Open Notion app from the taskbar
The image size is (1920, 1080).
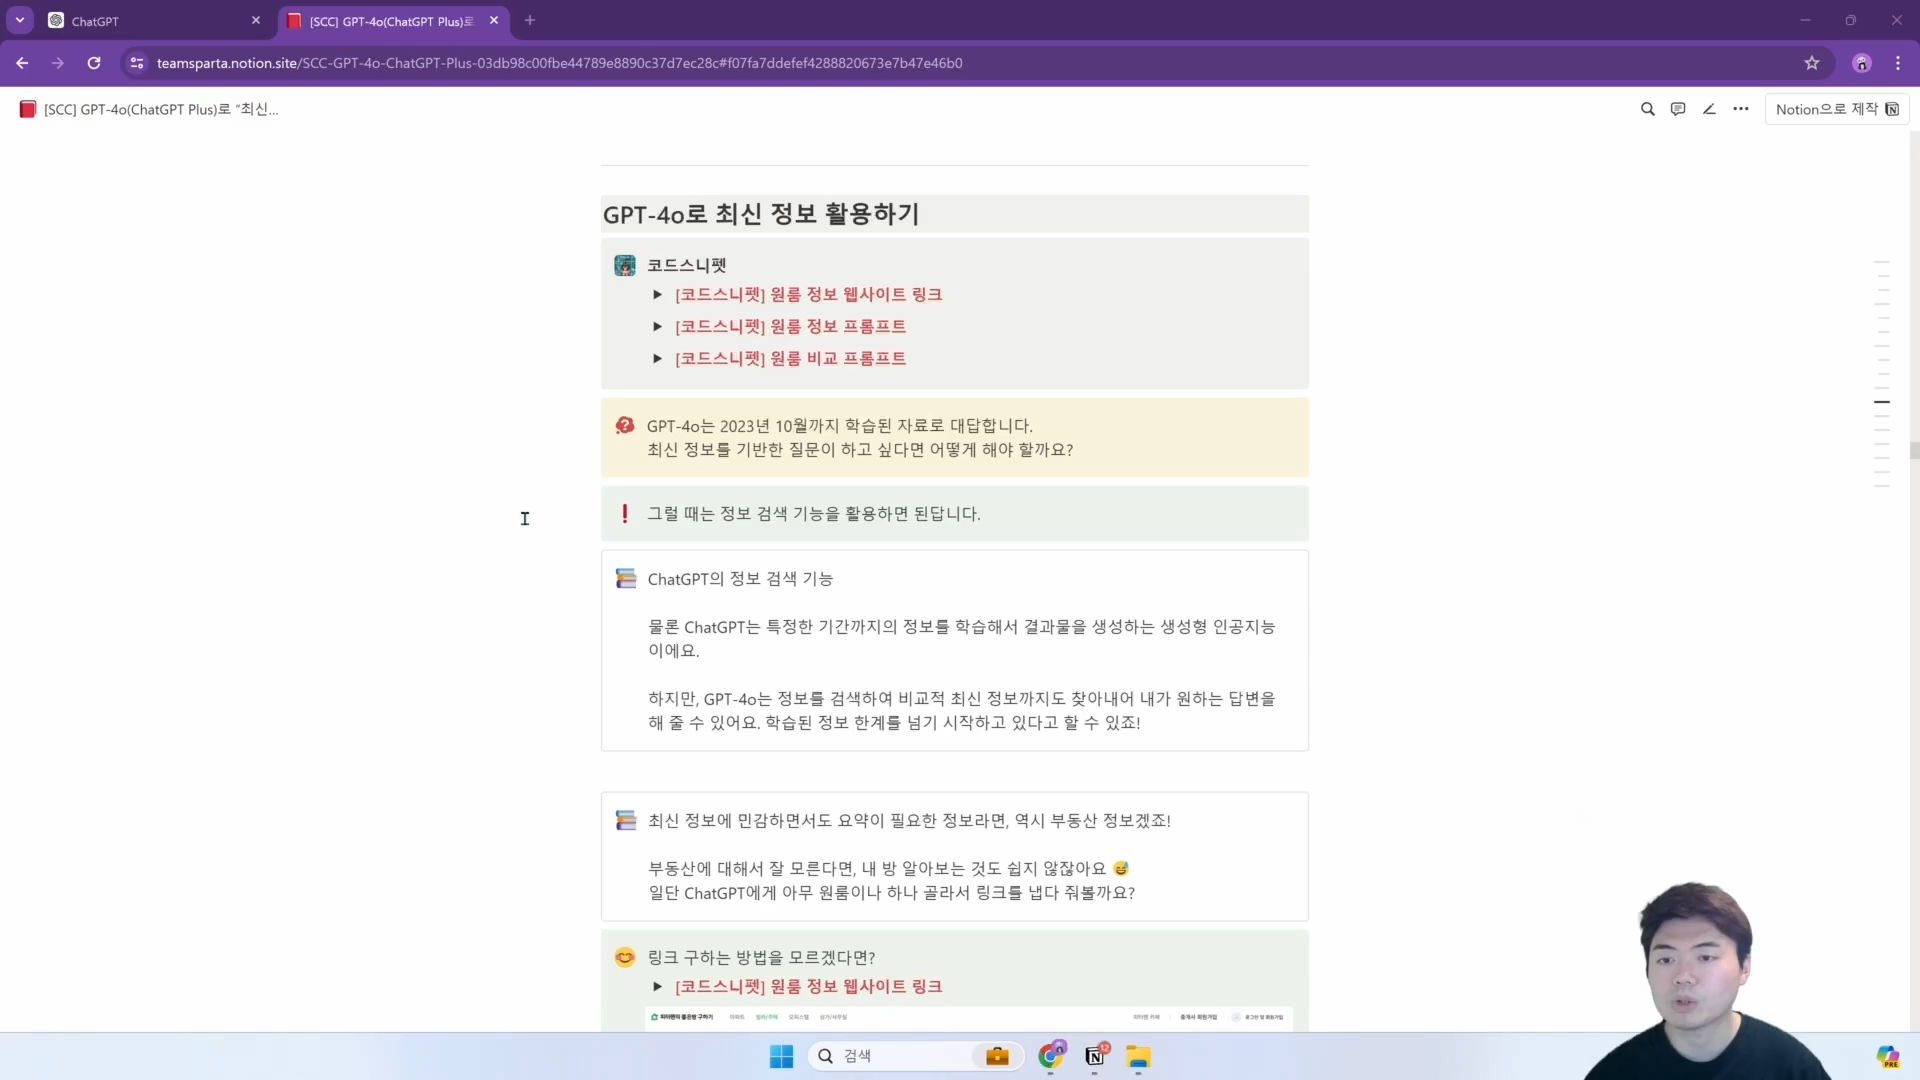click(1095, 1057)
